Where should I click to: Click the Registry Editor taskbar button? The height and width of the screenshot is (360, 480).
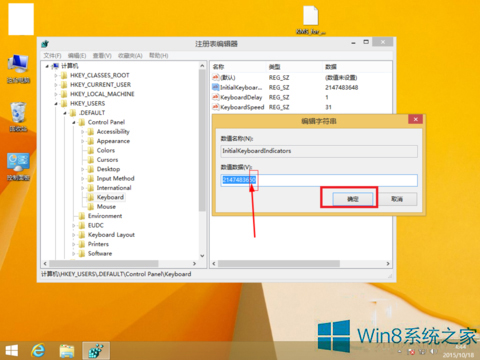(96, 351)
